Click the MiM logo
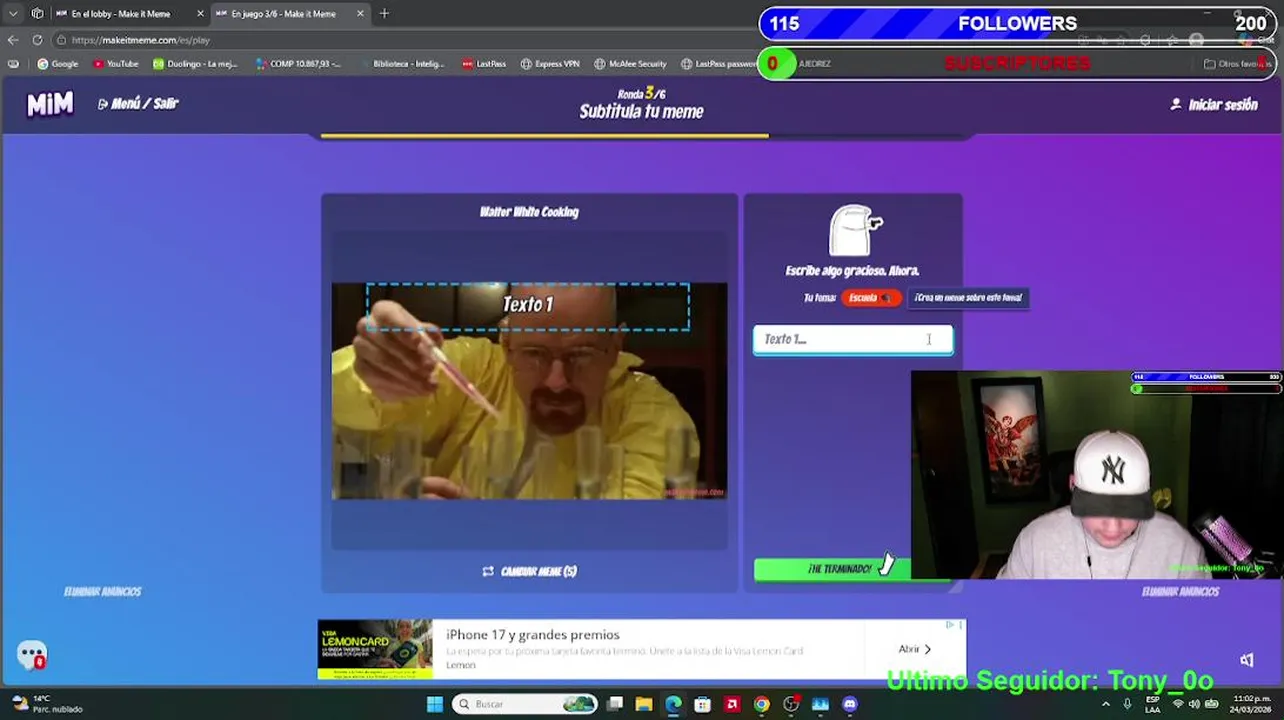 50,103
